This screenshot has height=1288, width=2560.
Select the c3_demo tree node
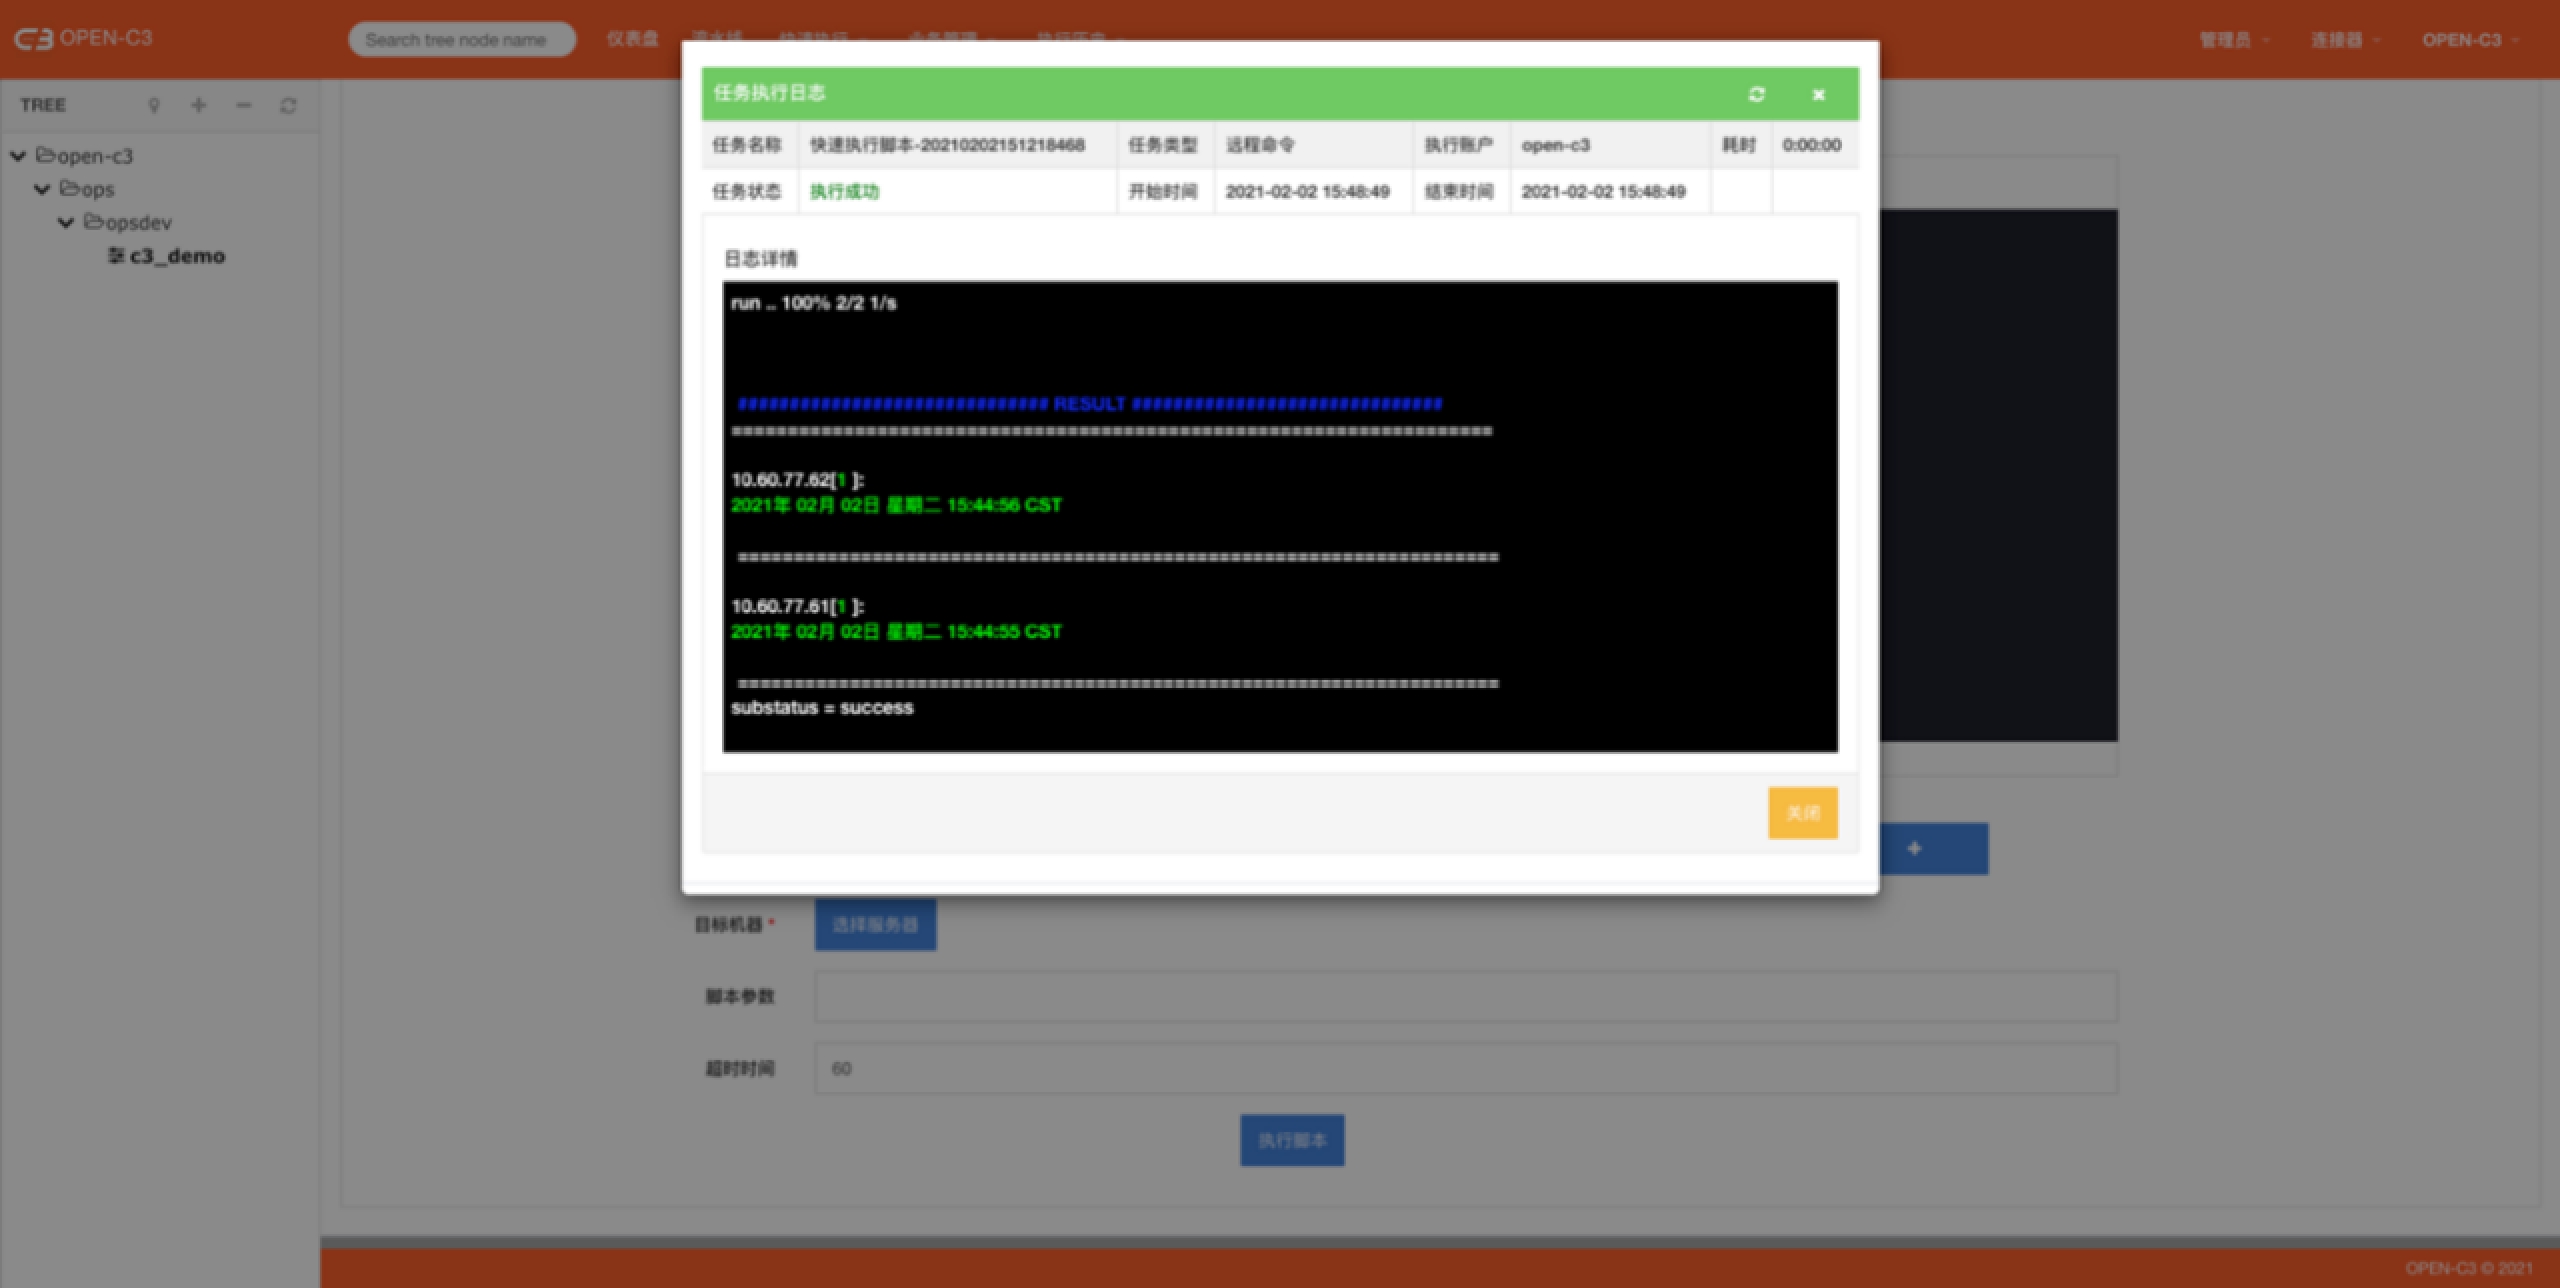pos(176,256)
